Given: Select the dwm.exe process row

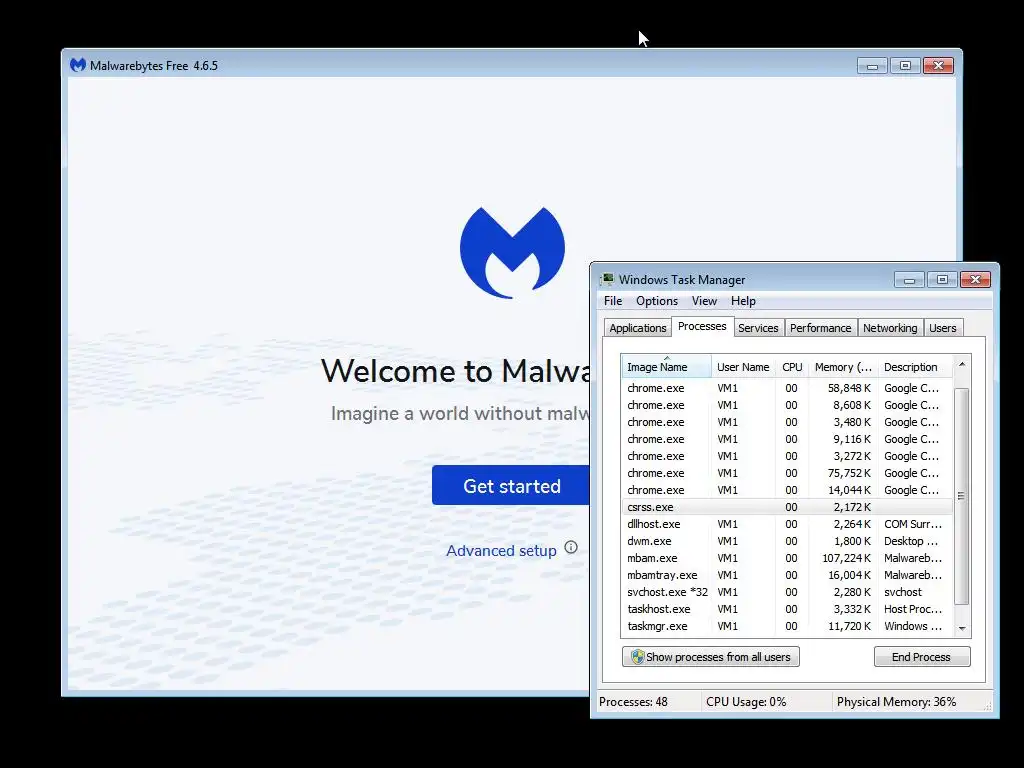Looking at the screenshot, I should [x=786, y=541].
